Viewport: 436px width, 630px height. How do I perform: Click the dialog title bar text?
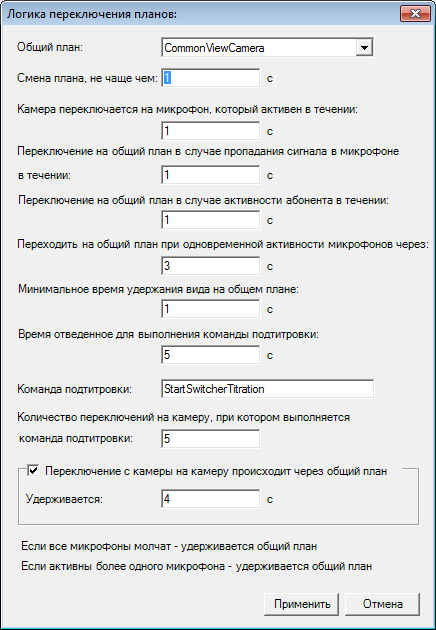tap(93, 14)
